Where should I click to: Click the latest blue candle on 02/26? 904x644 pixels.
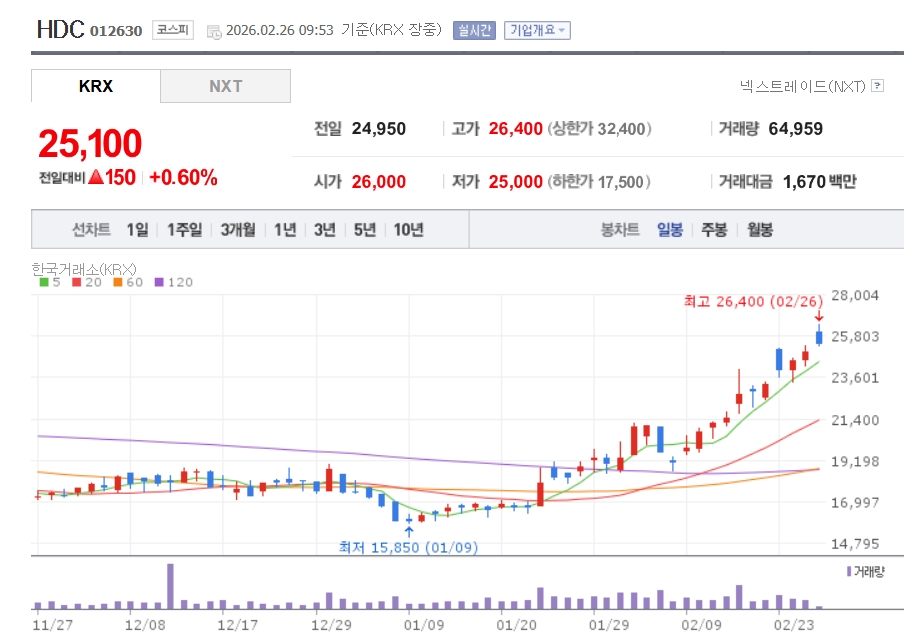point(819,336)
